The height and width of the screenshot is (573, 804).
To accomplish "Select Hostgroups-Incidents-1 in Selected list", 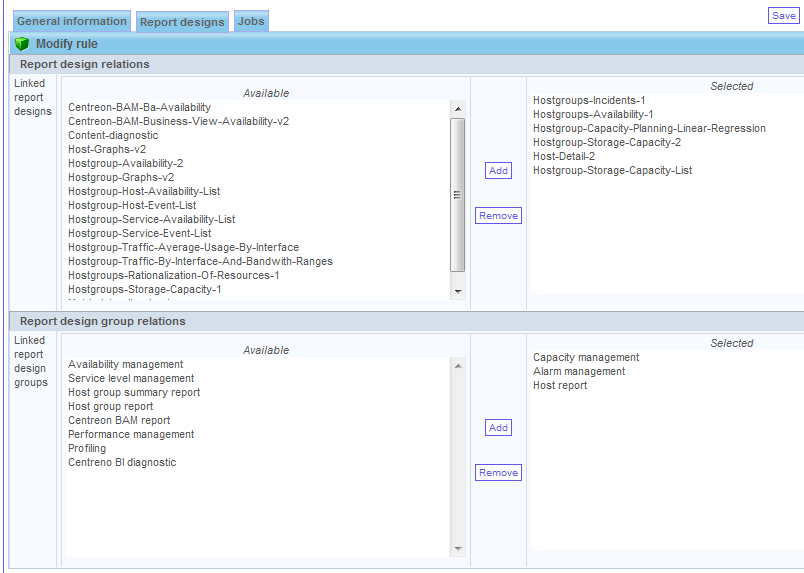I will coord(589,100).
